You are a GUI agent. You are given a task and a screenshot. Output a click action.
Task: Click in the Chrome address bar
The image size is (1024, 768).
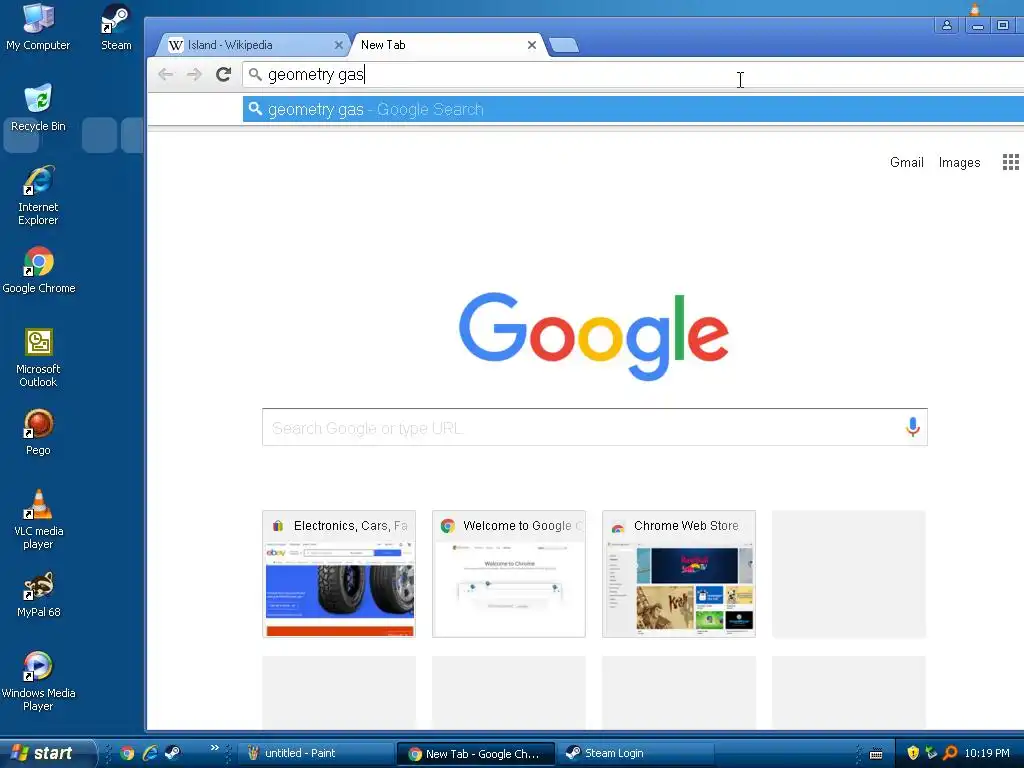tap(633, 74)
